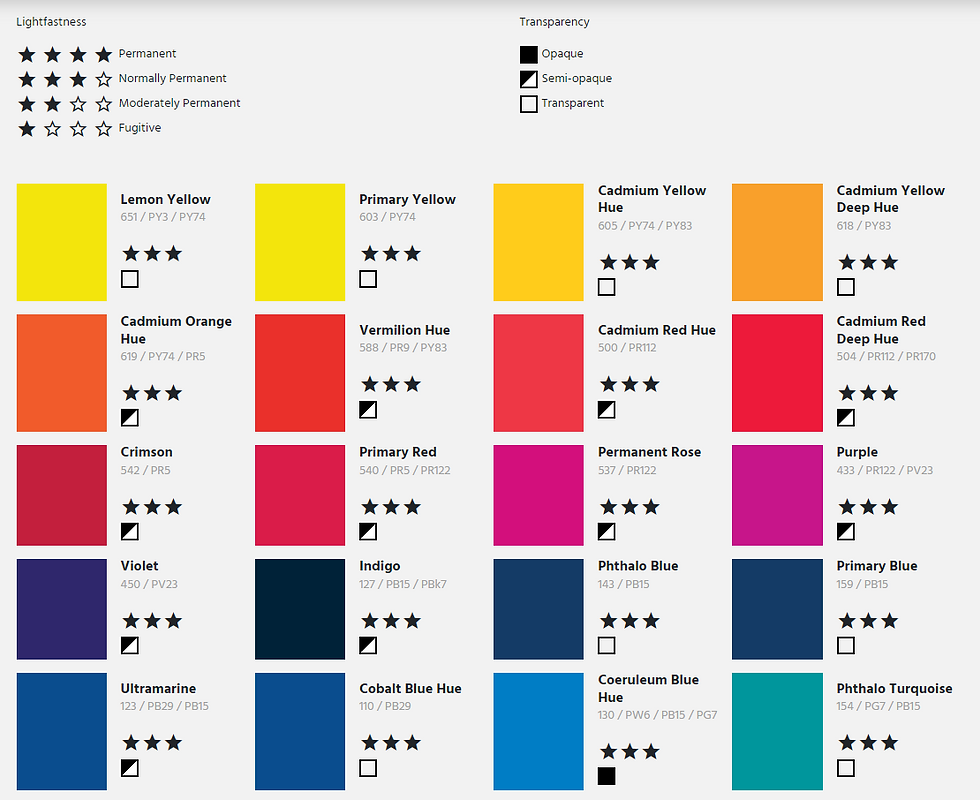Image resolution: width=980 pixels, height=800 pixels.
Task: Click the '154 / PG7 / PB15' code
Action: (879, 706)
